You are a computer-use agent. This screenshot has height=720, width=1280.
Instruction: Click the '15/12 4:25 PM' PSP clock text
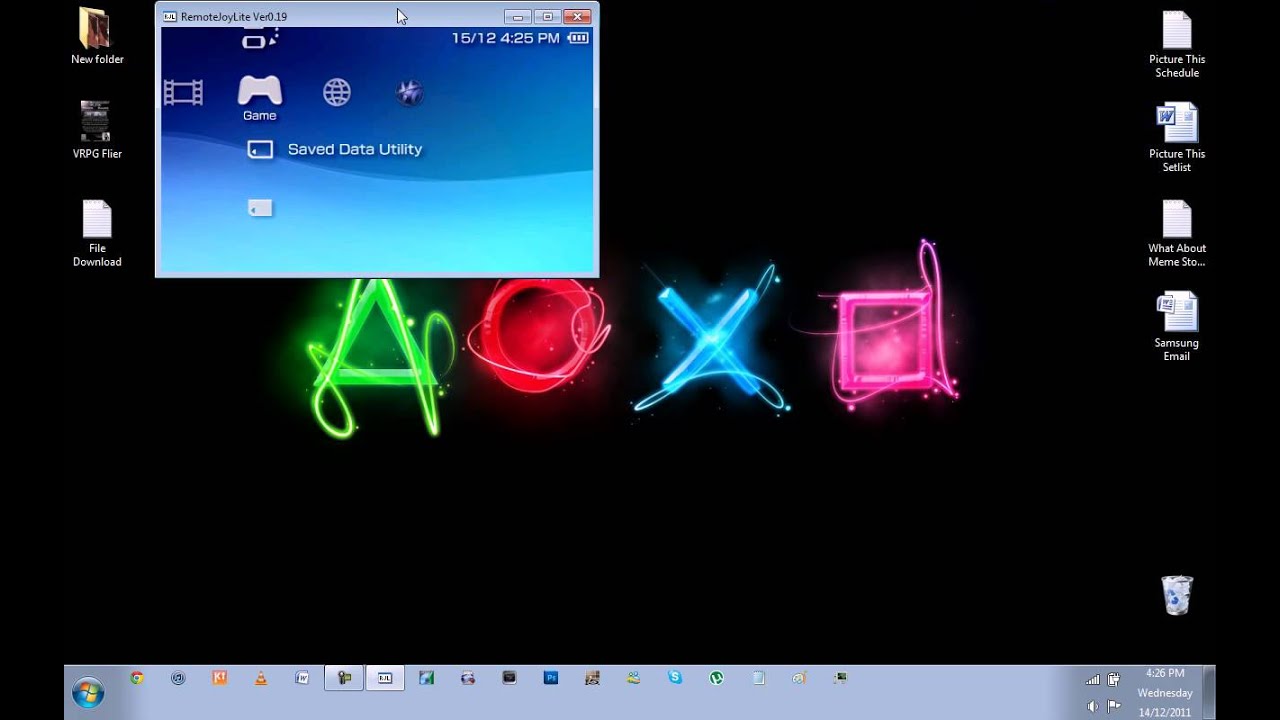(x=505, y=38)
